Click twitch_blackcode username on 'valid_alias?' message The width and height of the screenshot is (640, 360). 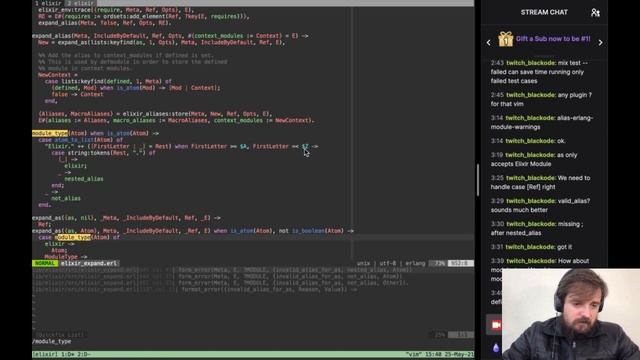coord(531,201)
